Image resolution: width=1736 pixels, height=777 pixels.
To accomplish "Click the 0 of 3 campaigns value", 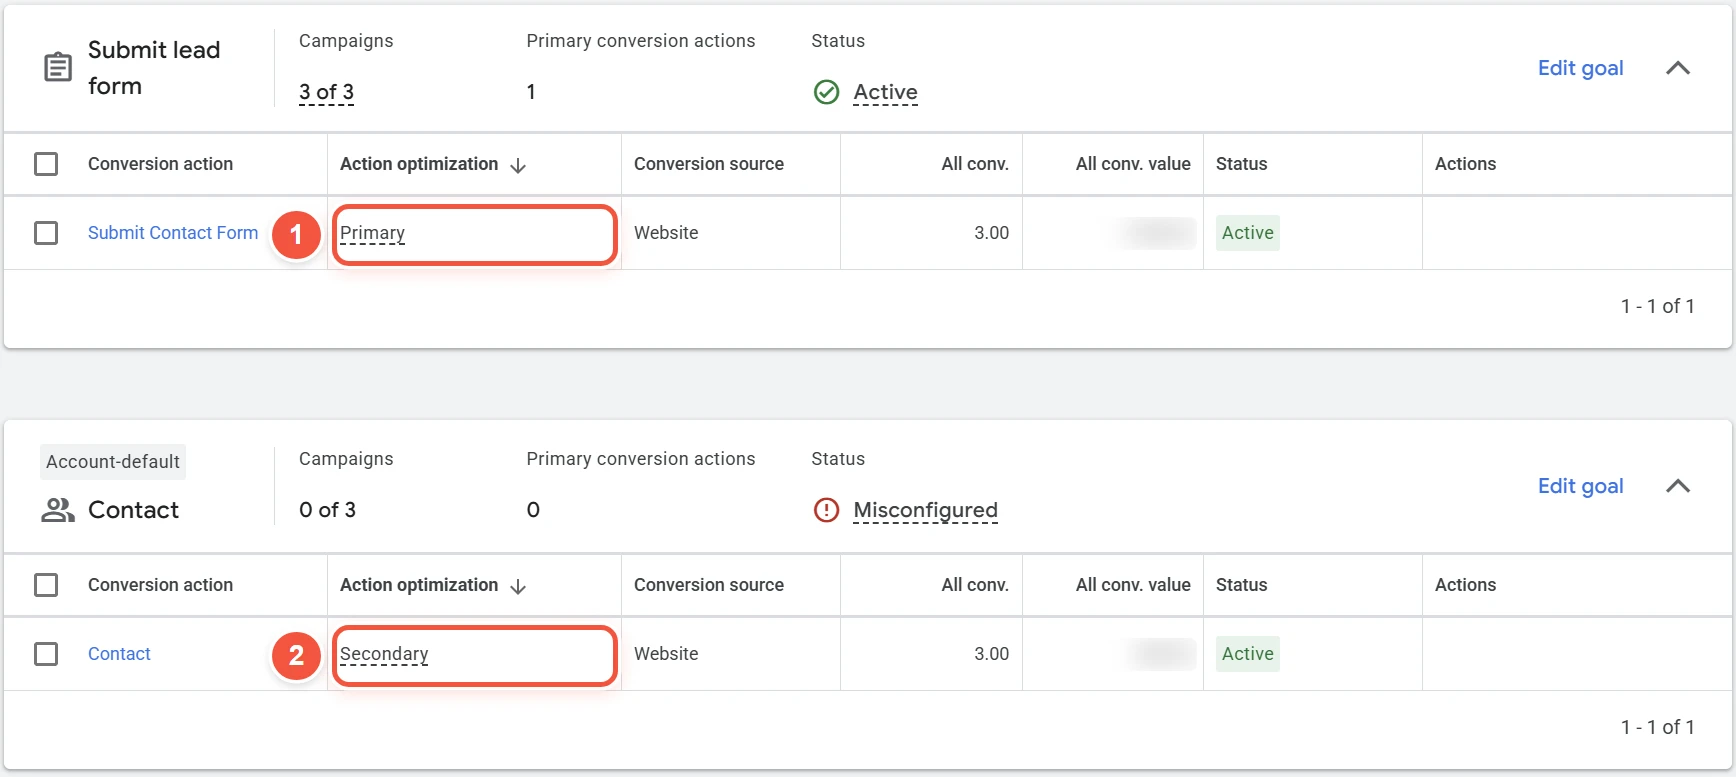I will tap(327, 510).
